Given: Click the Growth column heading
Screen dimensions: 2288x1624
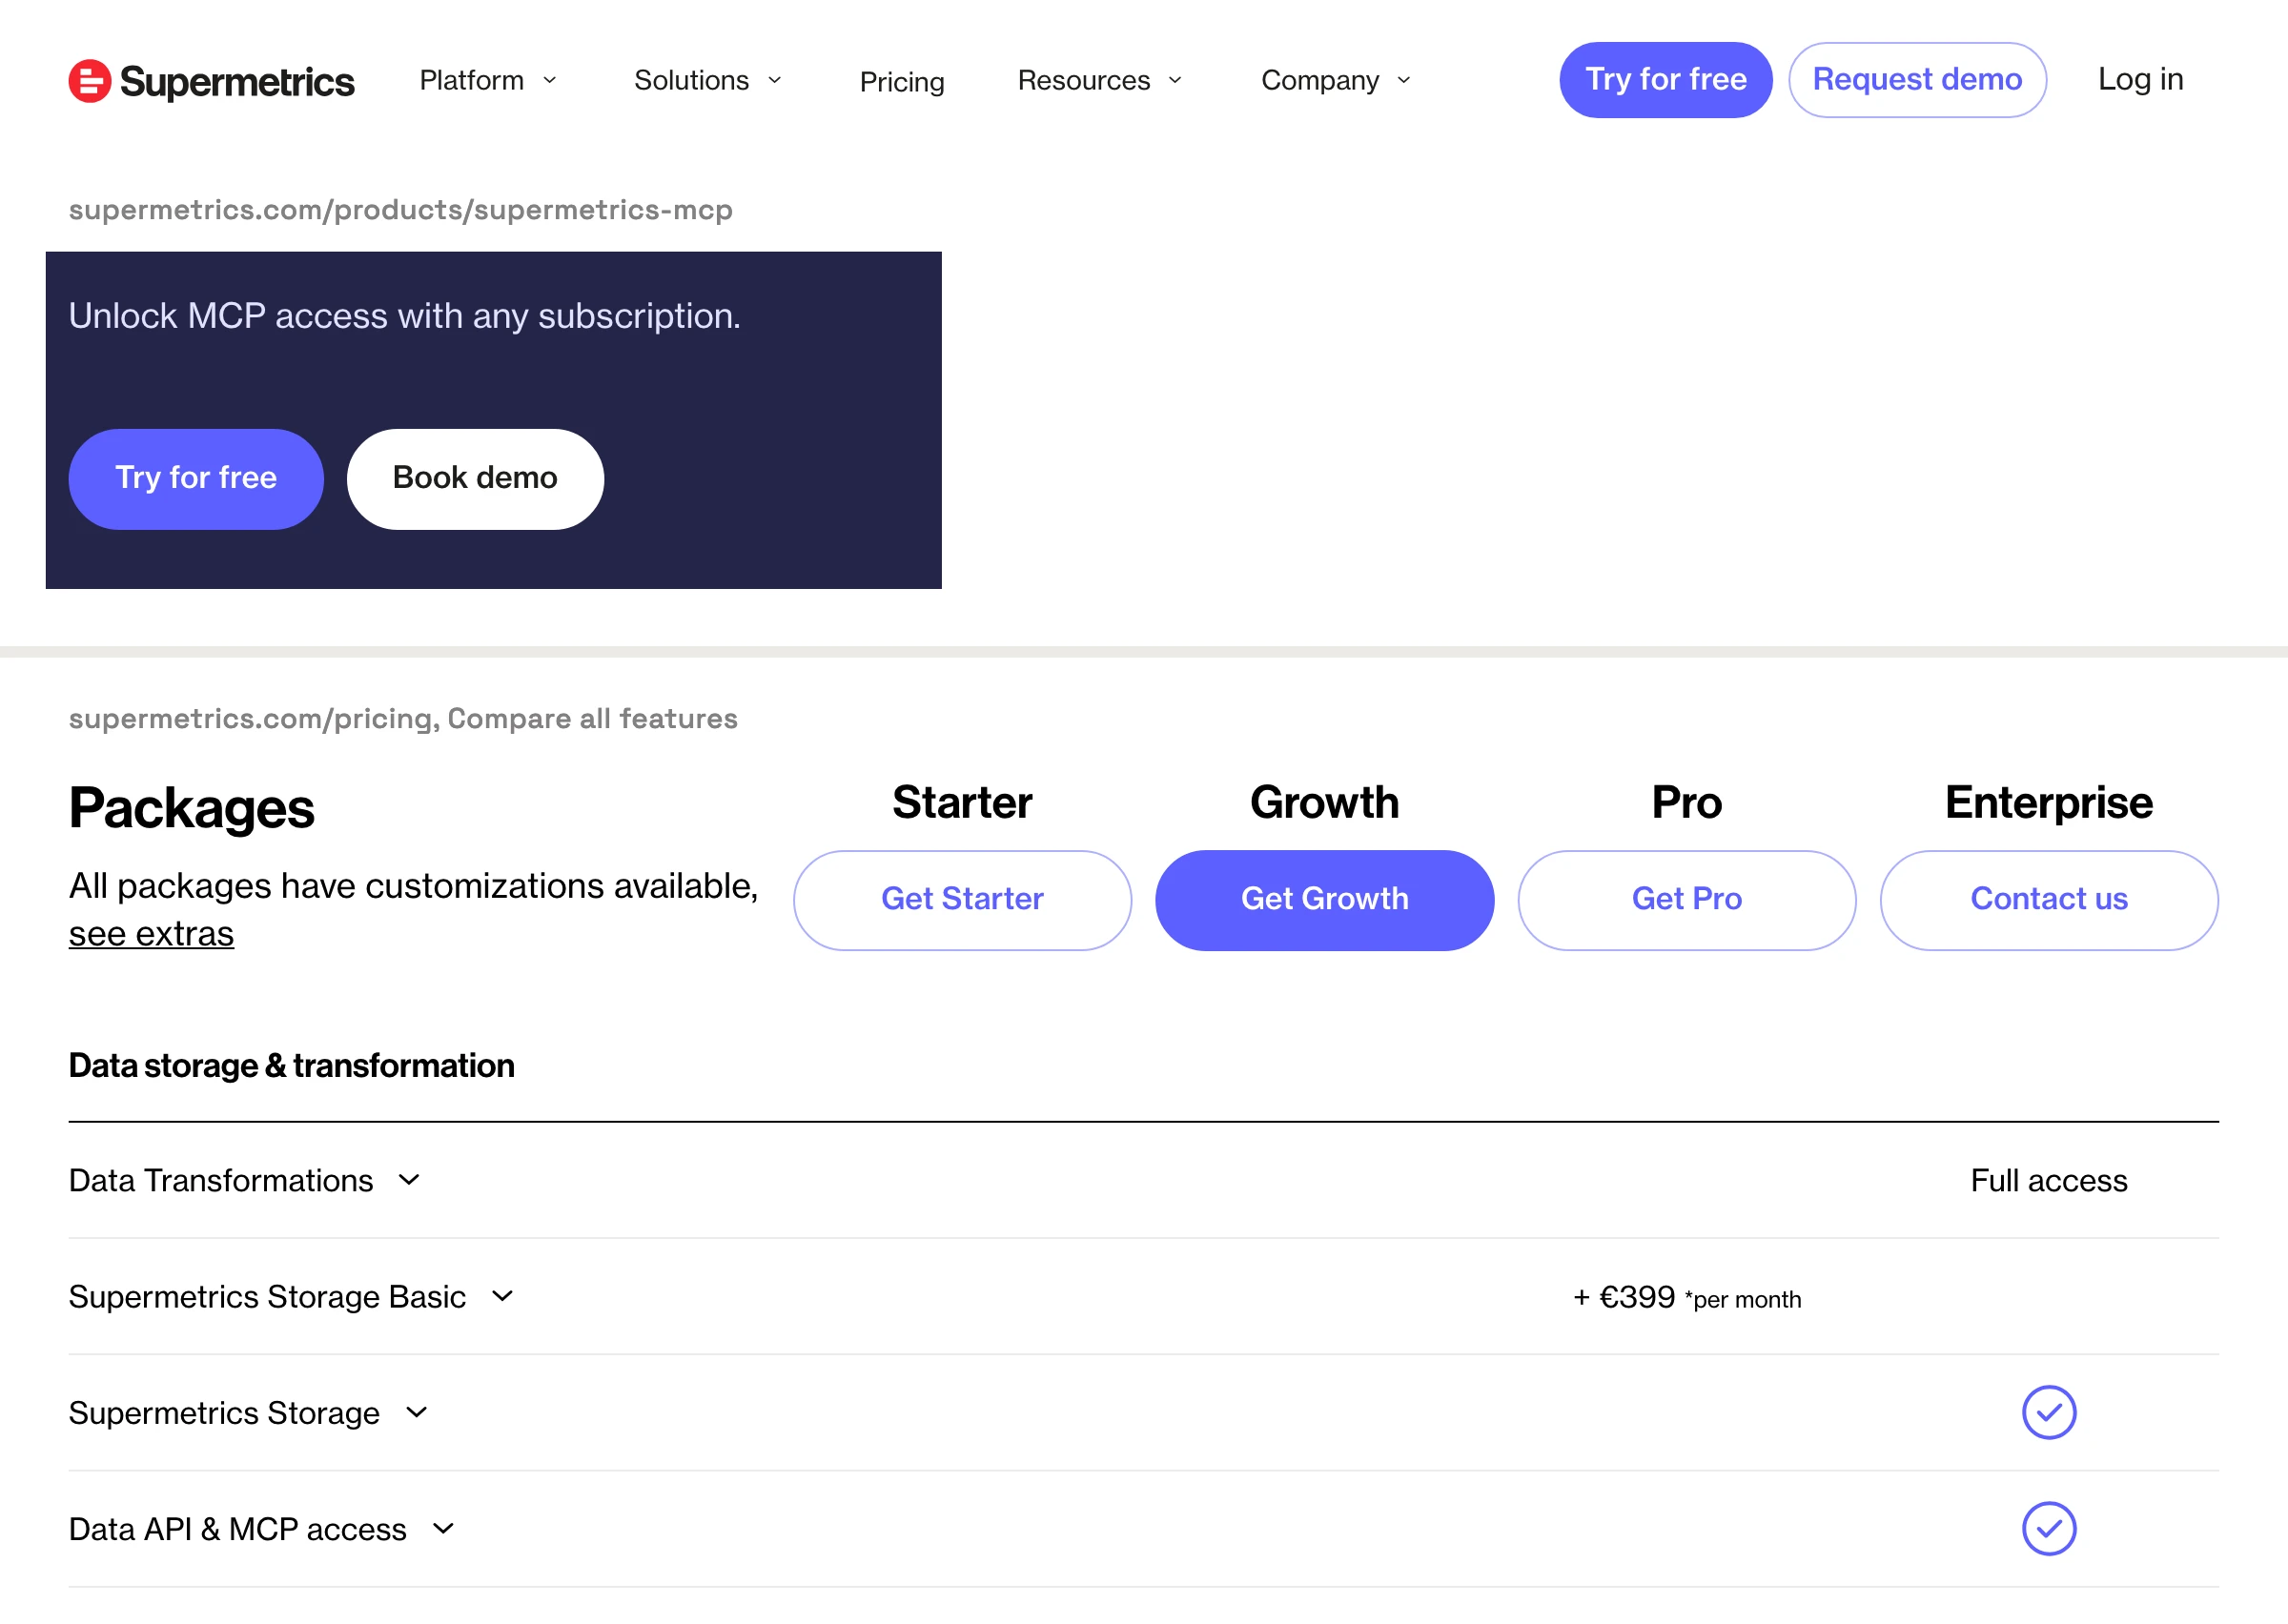Looking at the screenshot, I should point(1325,803).
